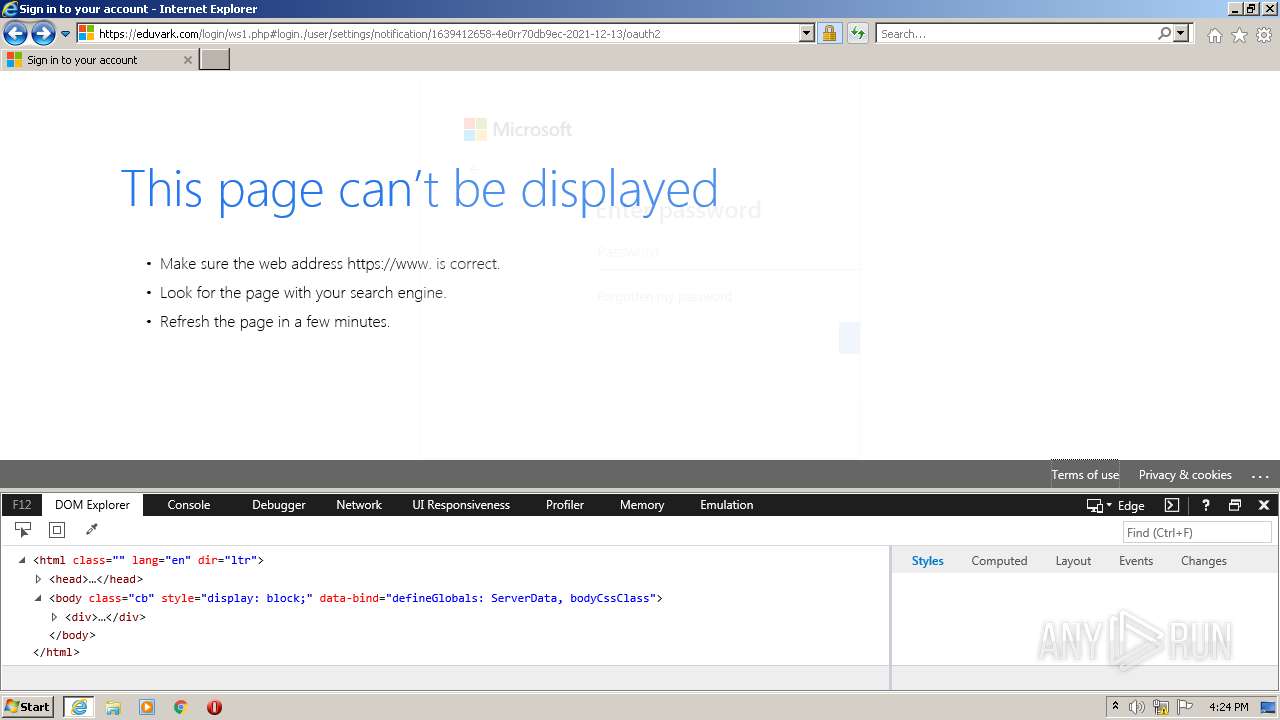This screenshot has height=720, width=1280.
Task: Expand the head node
Action: (x=38, y=579)
